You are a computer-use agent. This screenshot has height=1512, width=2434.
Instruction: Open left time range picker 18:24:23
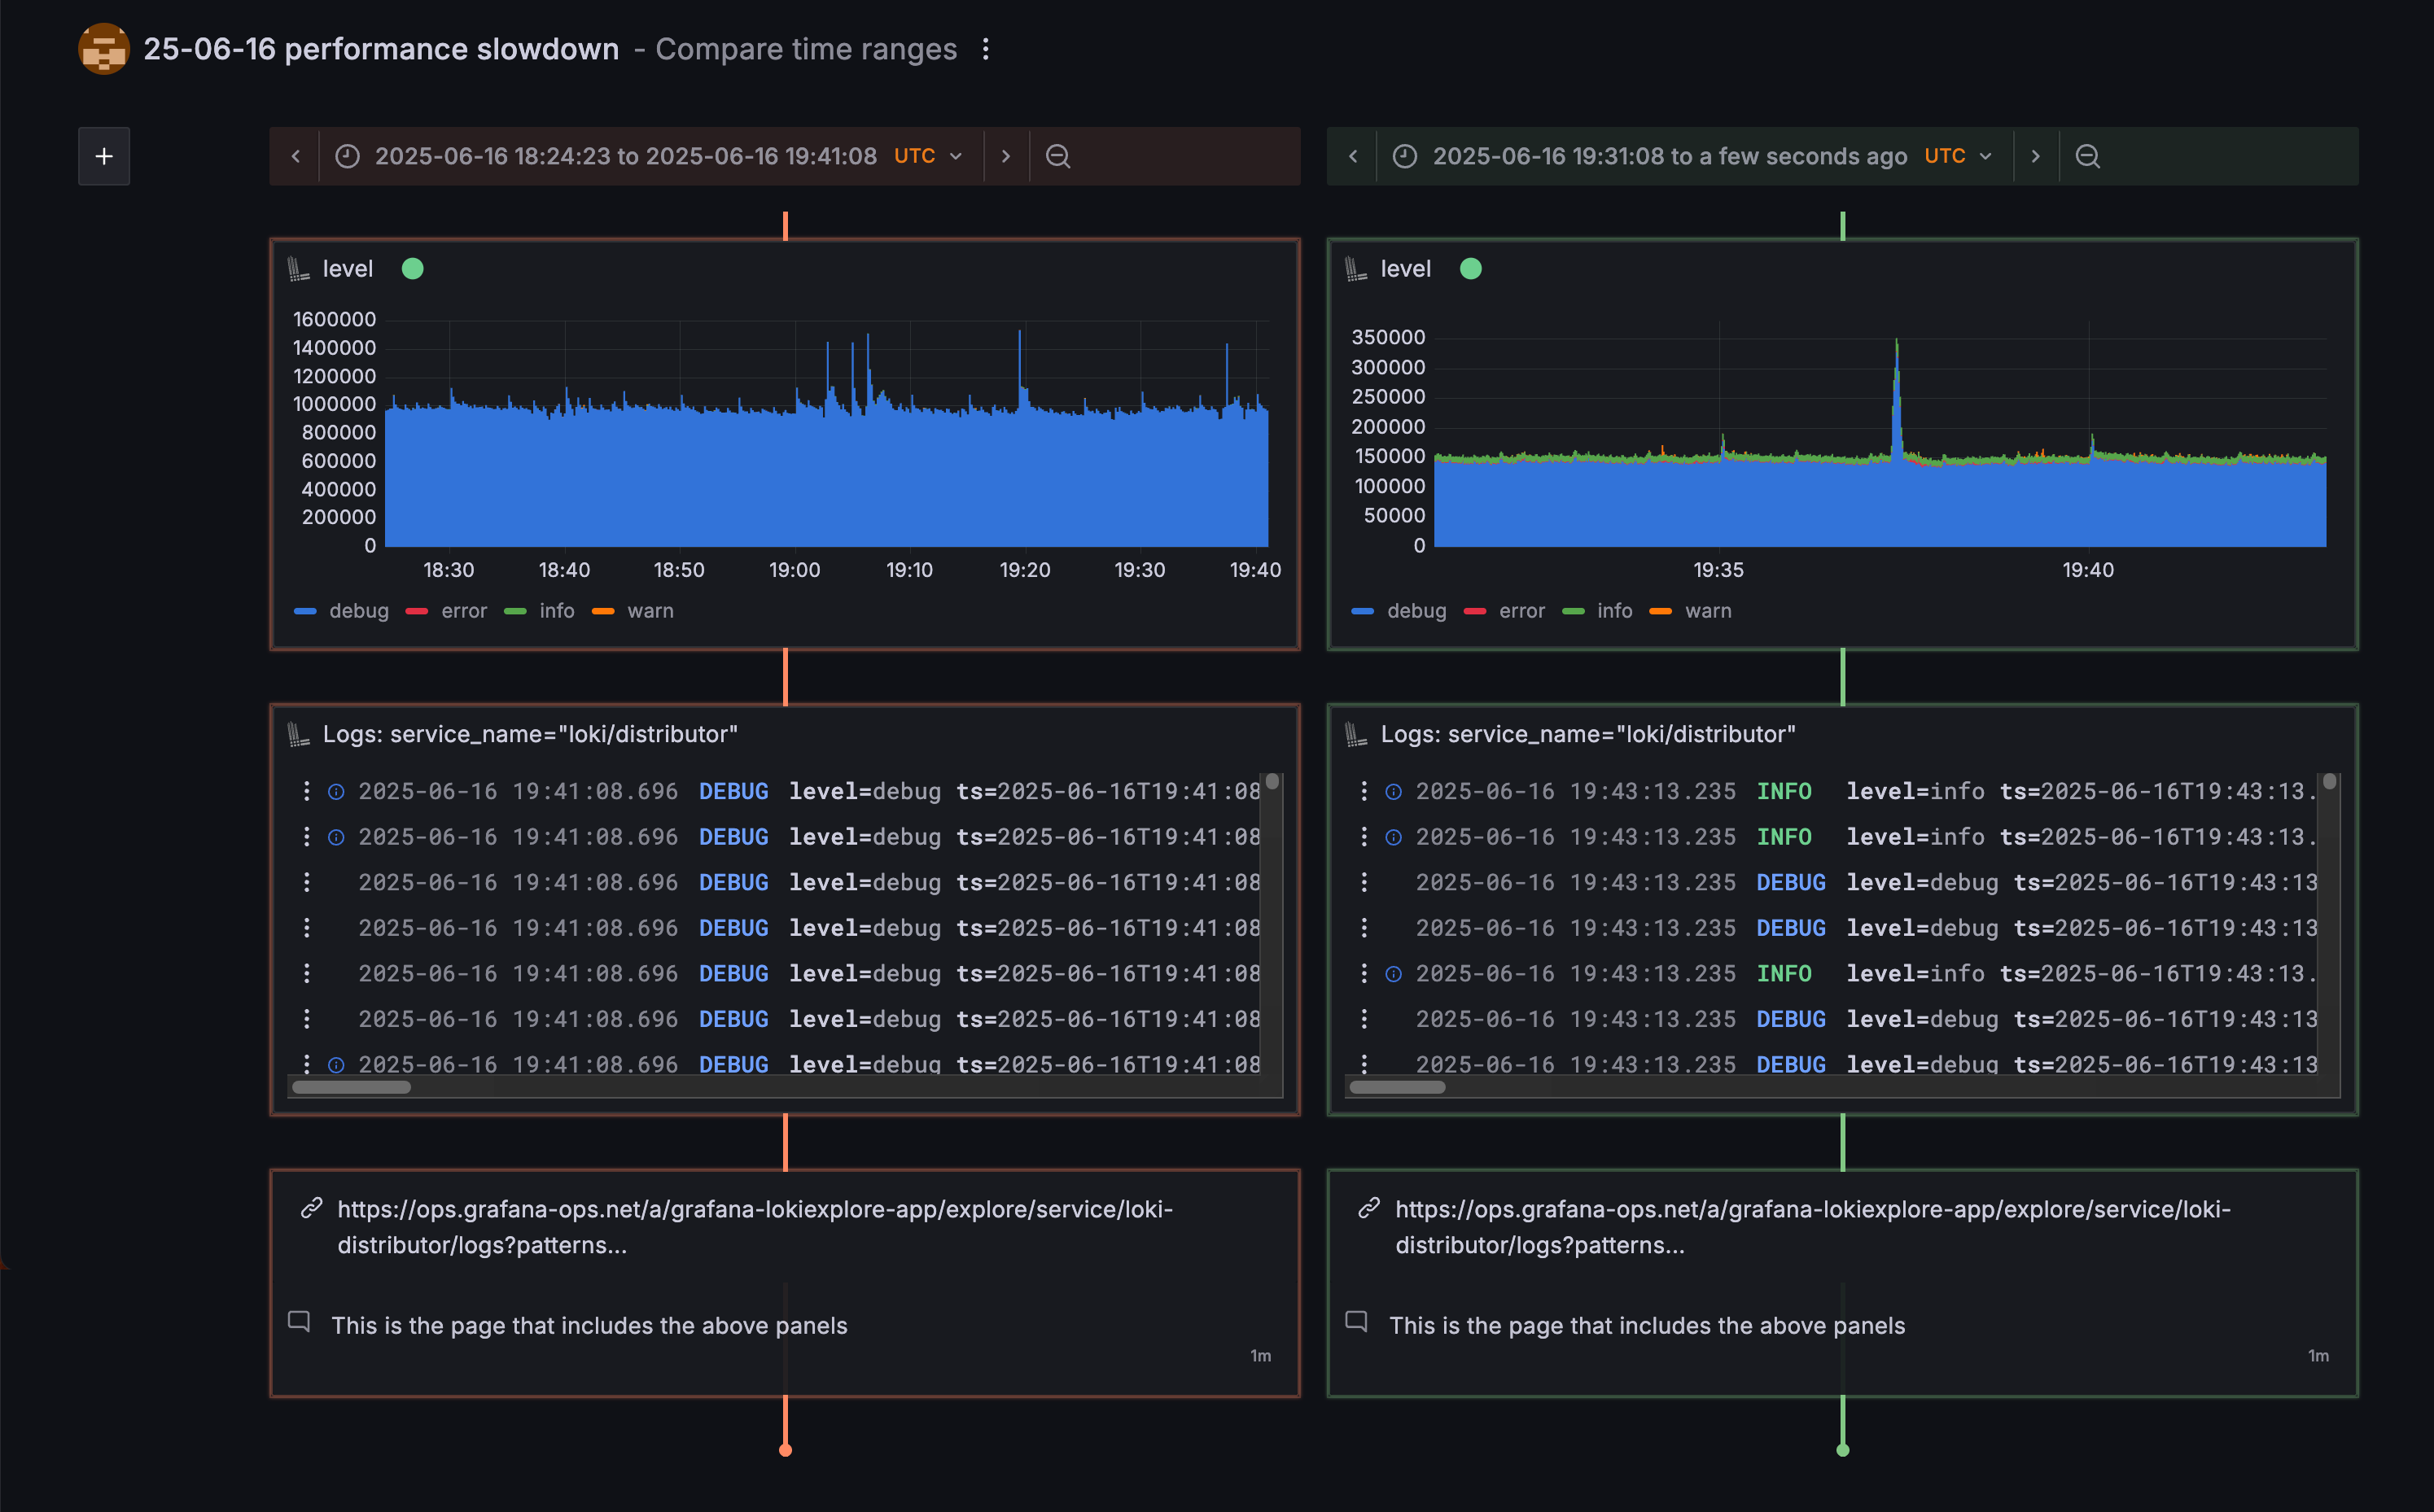click(x=625, y=156)
